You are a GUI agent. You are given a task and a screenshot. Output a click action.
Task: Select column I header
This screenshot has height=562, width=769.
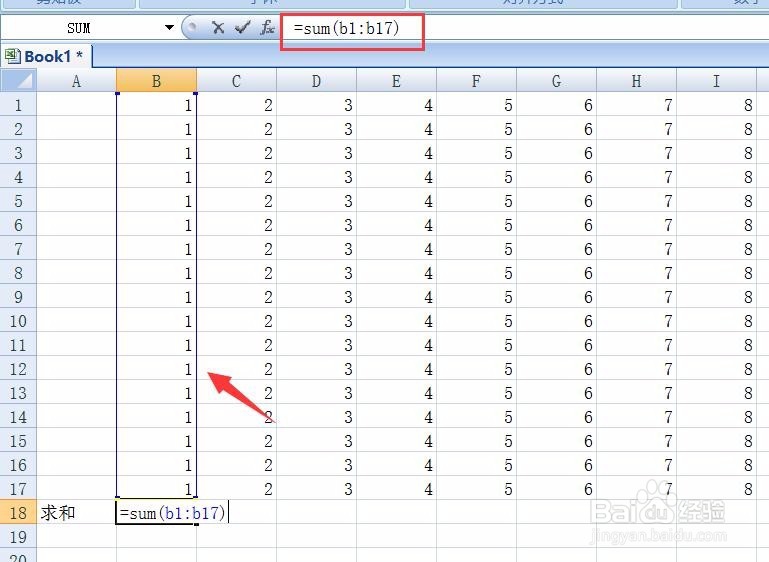(716, 80)
